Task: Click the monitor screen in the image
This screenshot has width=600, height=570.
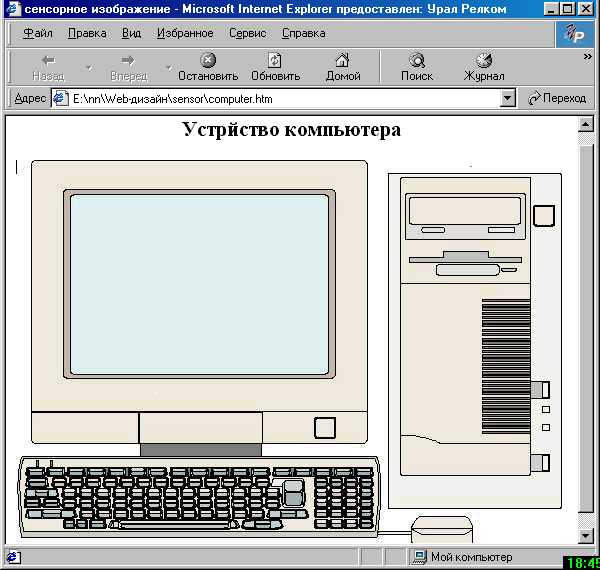Action: click(x=199, y=285)
